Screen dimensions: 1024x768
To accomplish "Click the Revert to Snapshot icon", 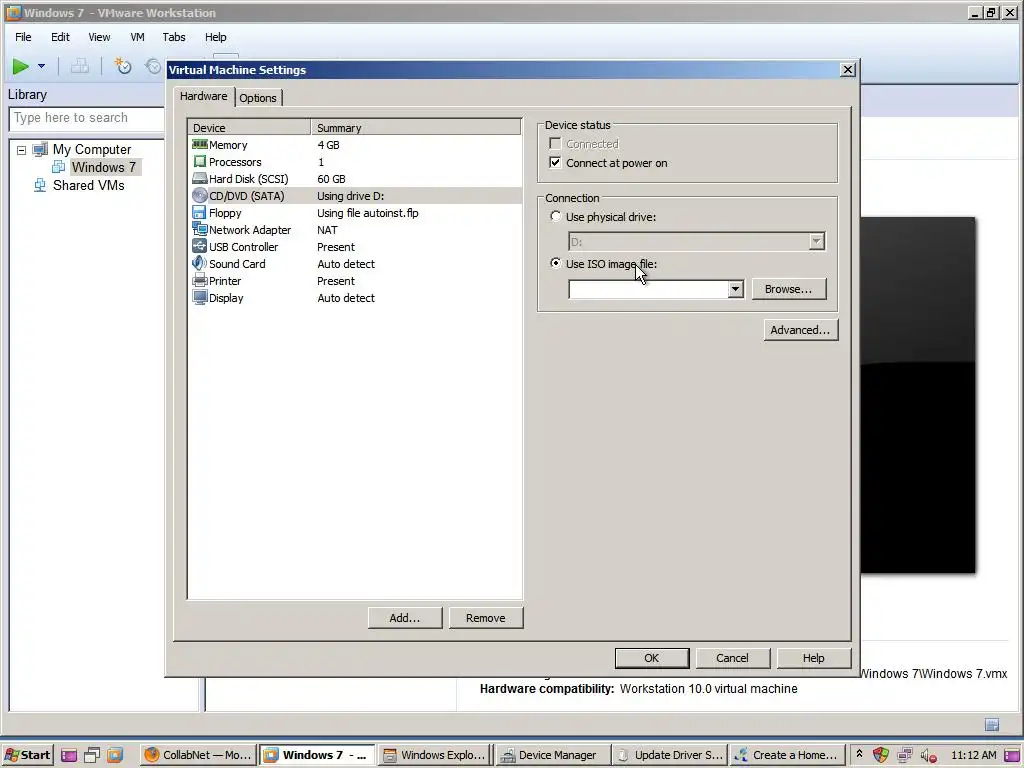I will [x=153, y=66].
